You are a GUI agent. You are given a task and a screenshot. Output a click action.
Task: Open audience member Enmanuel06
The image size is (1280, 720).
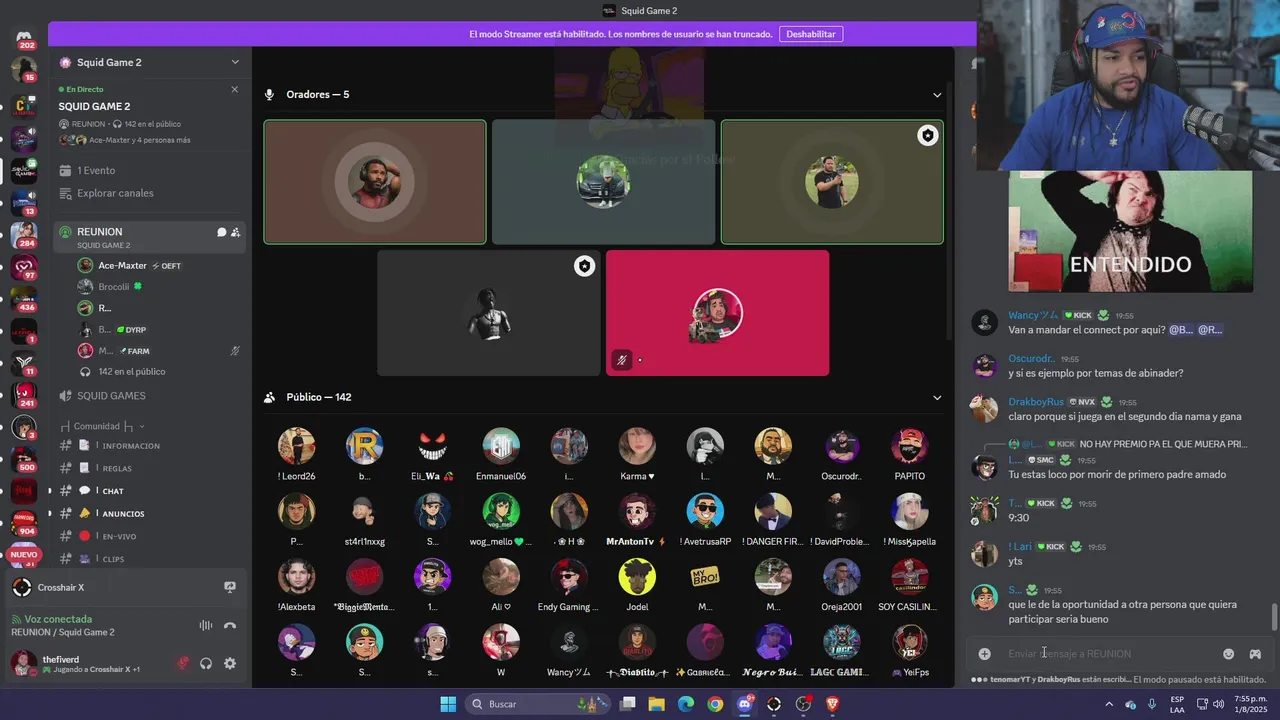pyautogui.click(x=501, y=455)
